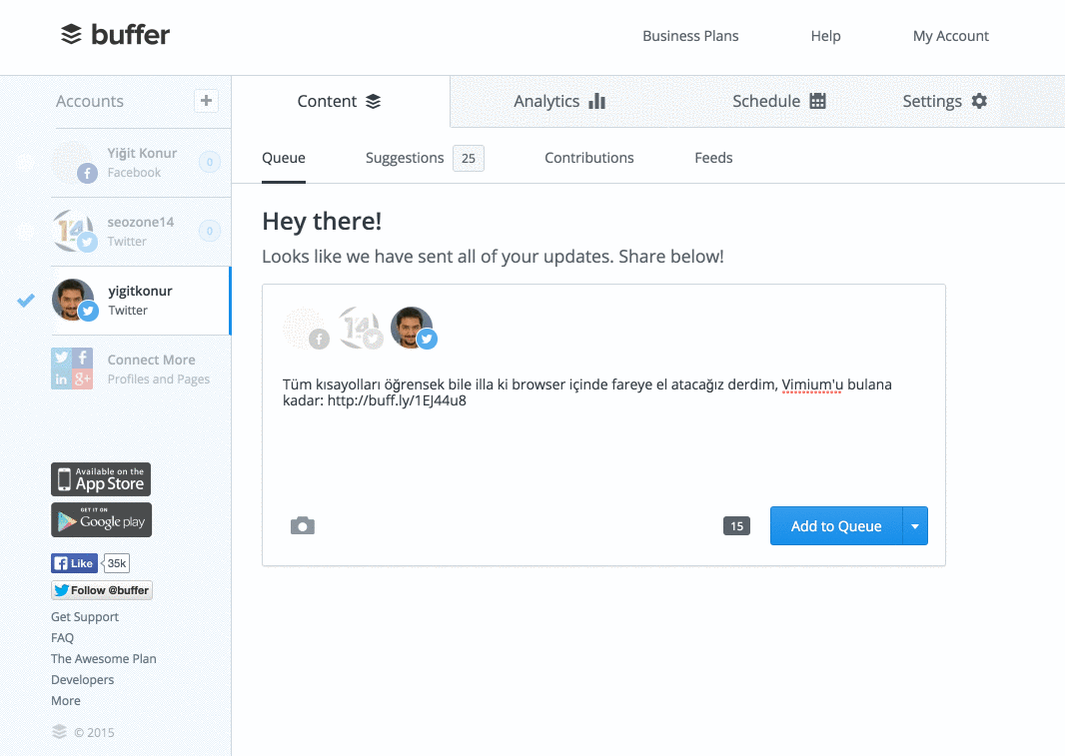Add a new account with plus button
Viewport: 1065px width, 756px height.
[206, 101]
